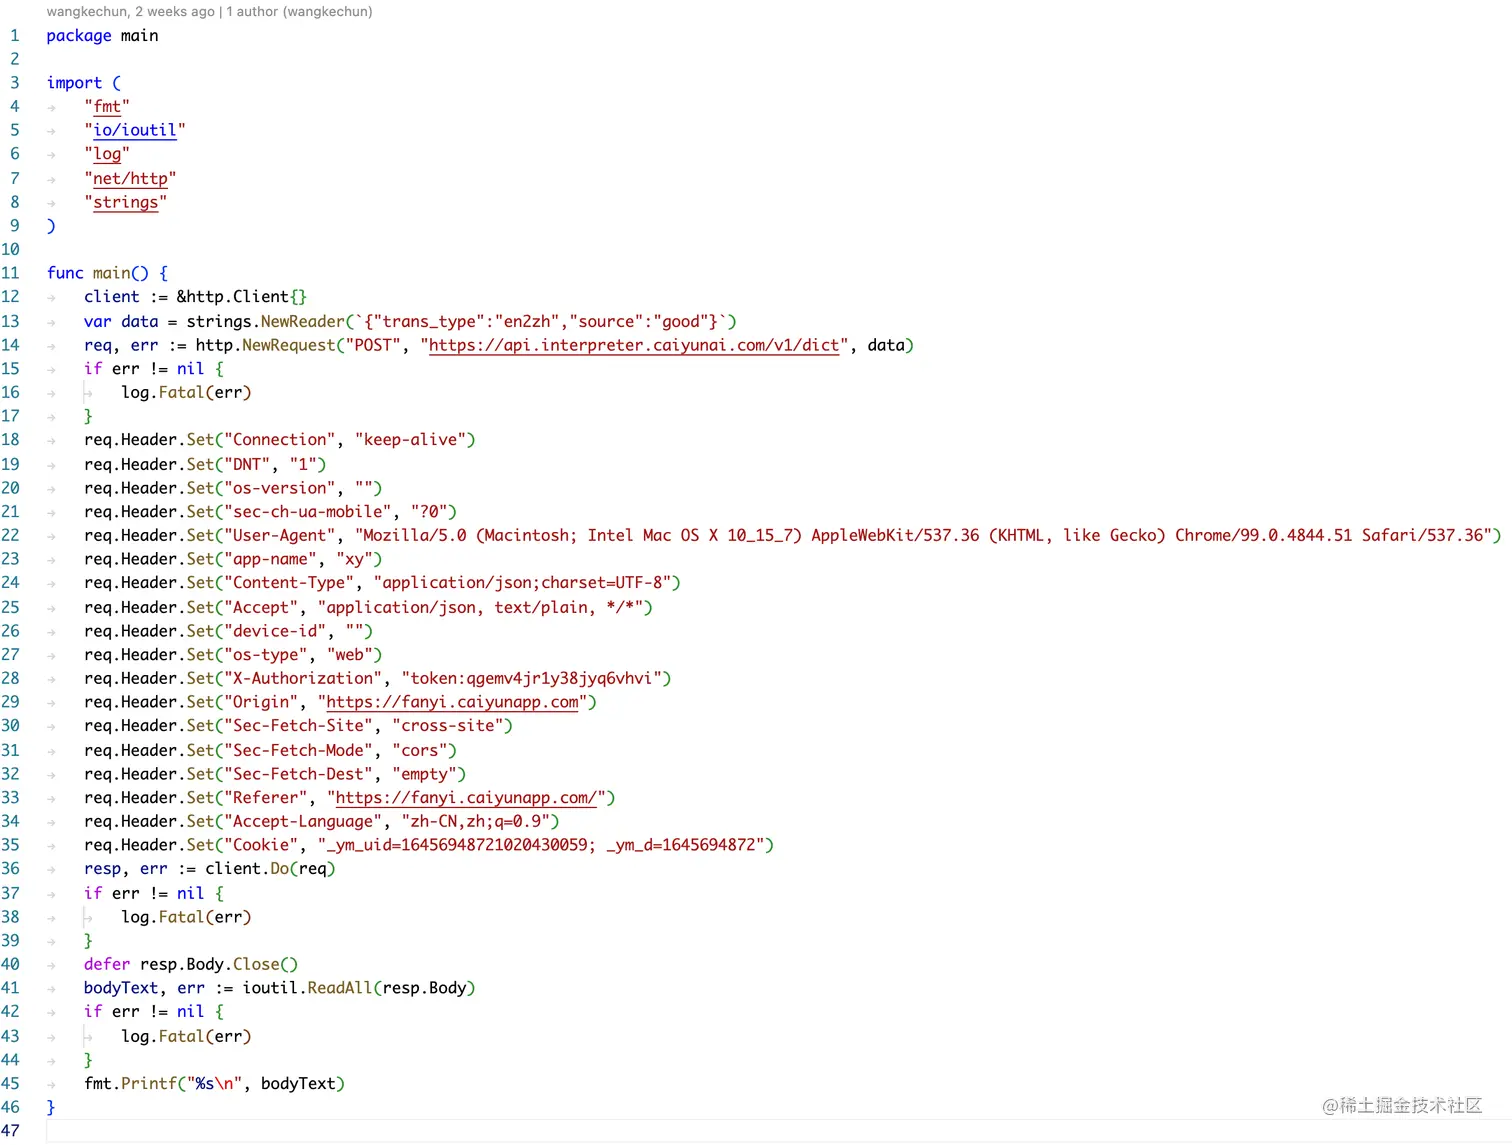Click 'log.Fatal(err)' on line 38
Viewport: 1512px width, 1145px height.
[186, 917]
